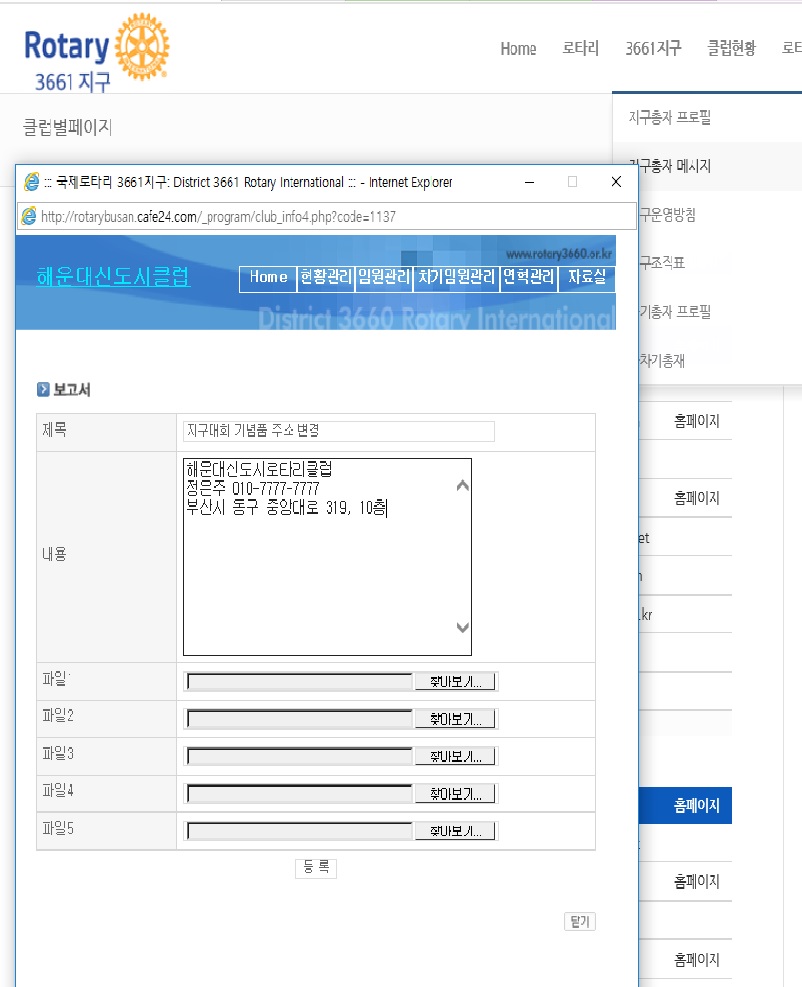Browse for a file in the 파일2 row
Image resolution: width=802 pixels, height=987 pixels.
coord(455,719)
